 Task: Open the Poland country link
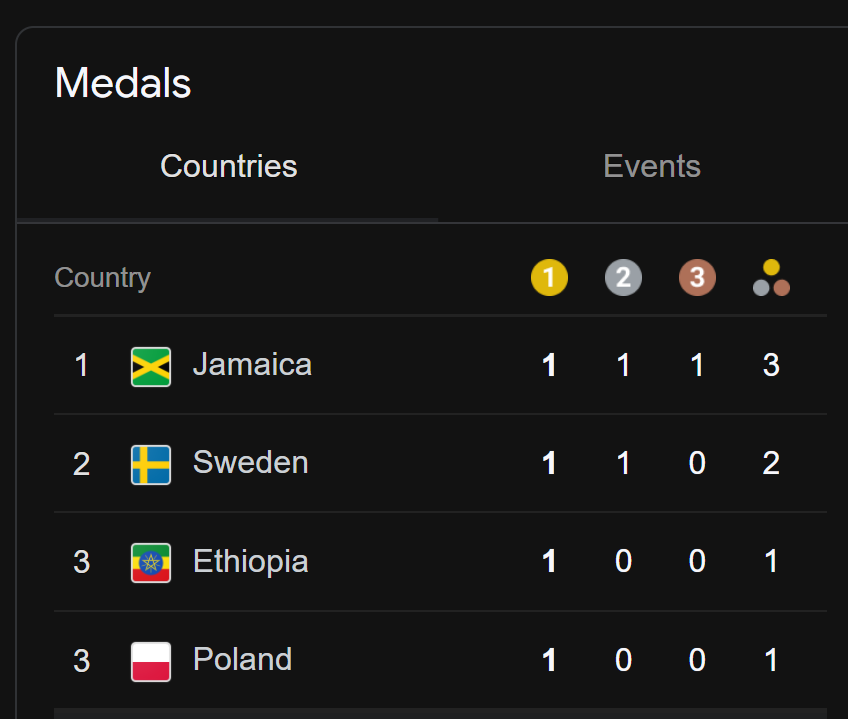(x=242, y=659)
